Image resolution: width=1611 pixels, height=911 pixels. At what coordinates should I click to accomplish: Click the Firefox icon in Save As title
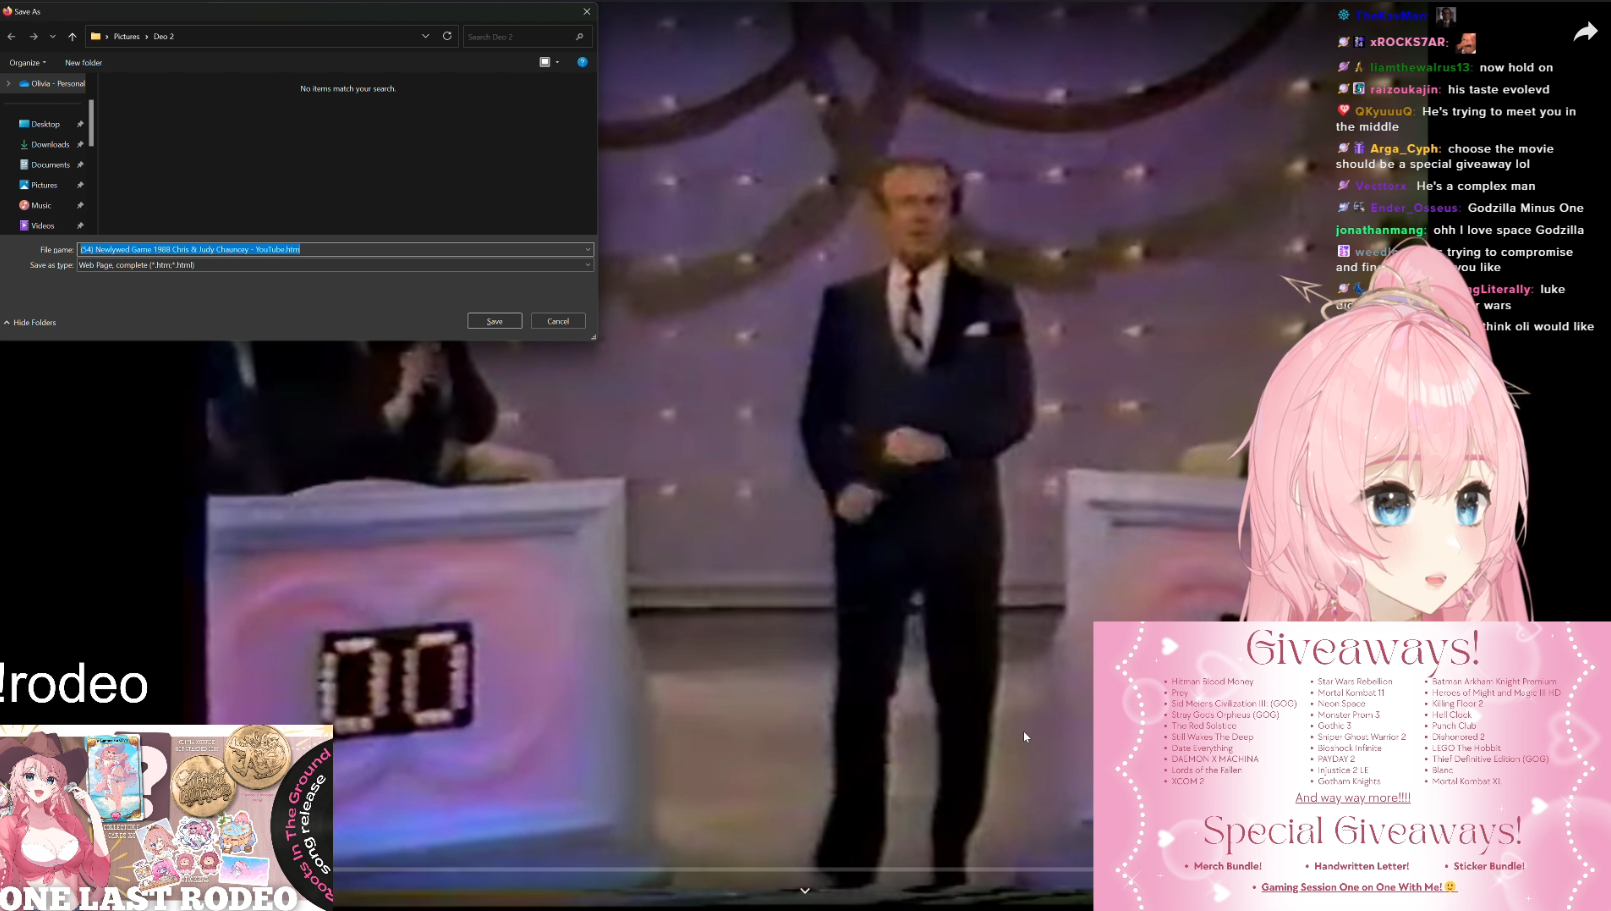tap(7, 11)
